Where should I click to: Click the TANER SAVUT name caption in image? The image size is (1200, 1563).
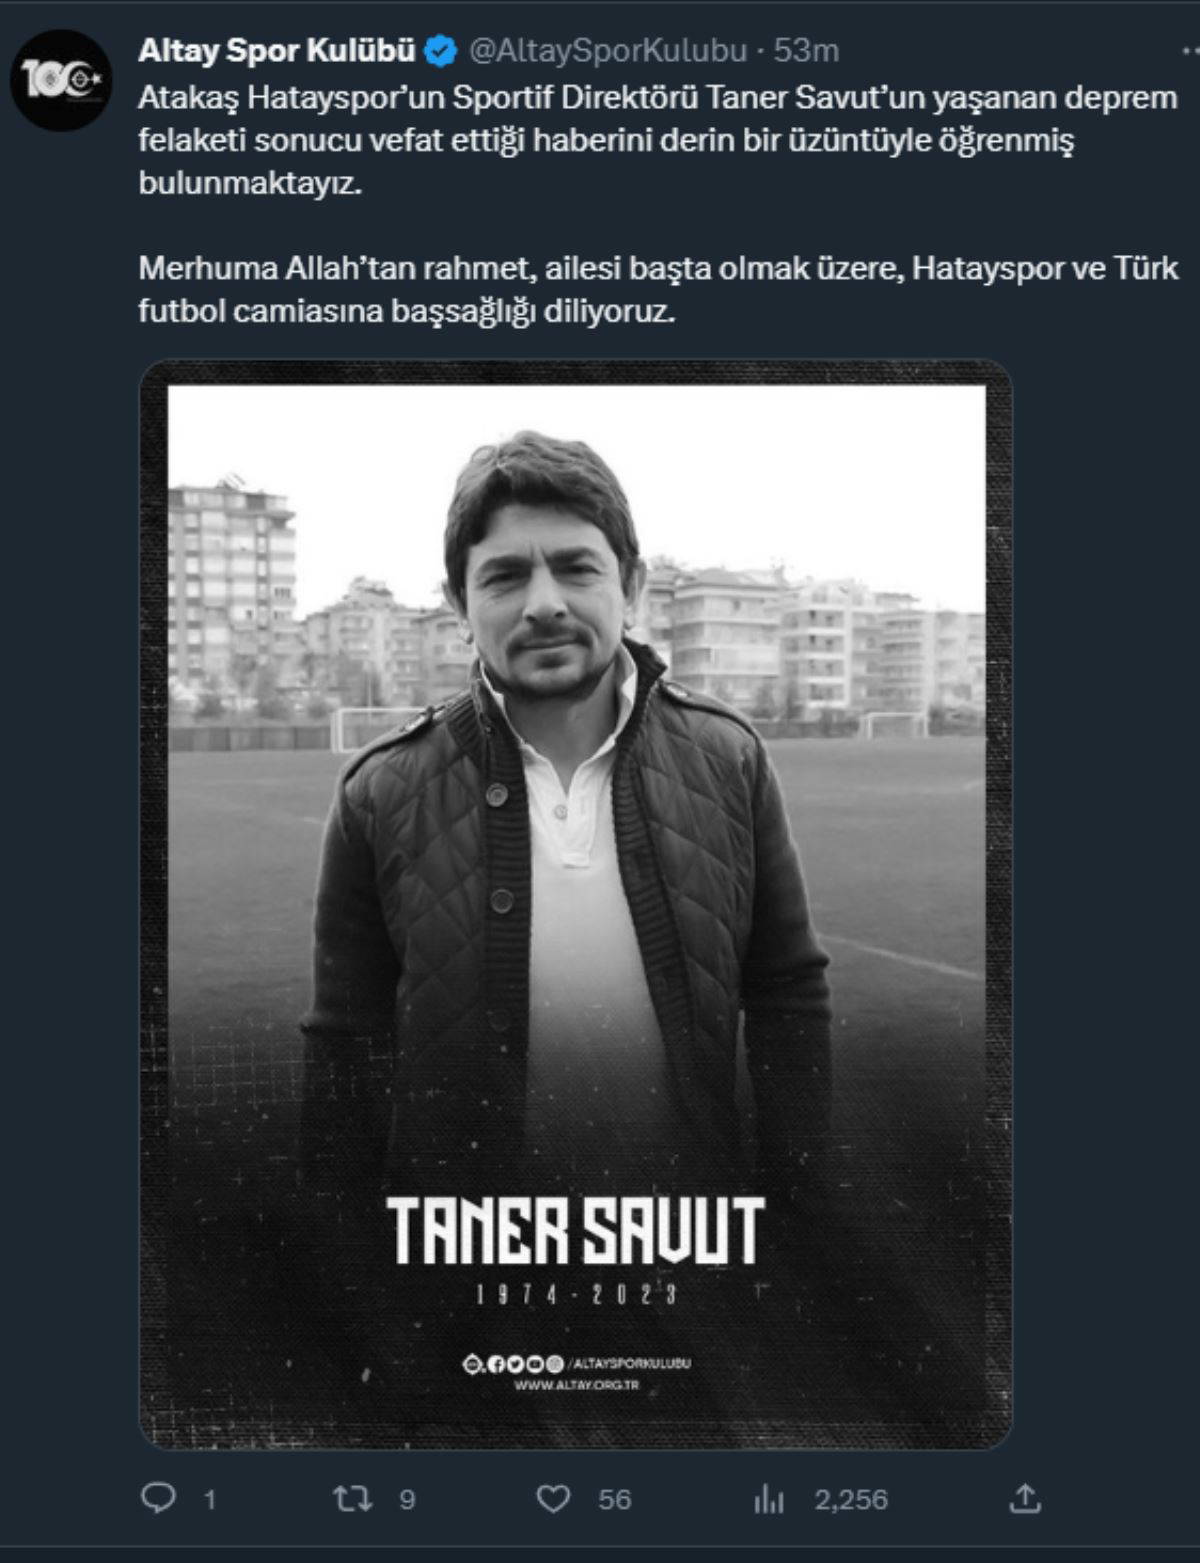tap(575, 1229)
